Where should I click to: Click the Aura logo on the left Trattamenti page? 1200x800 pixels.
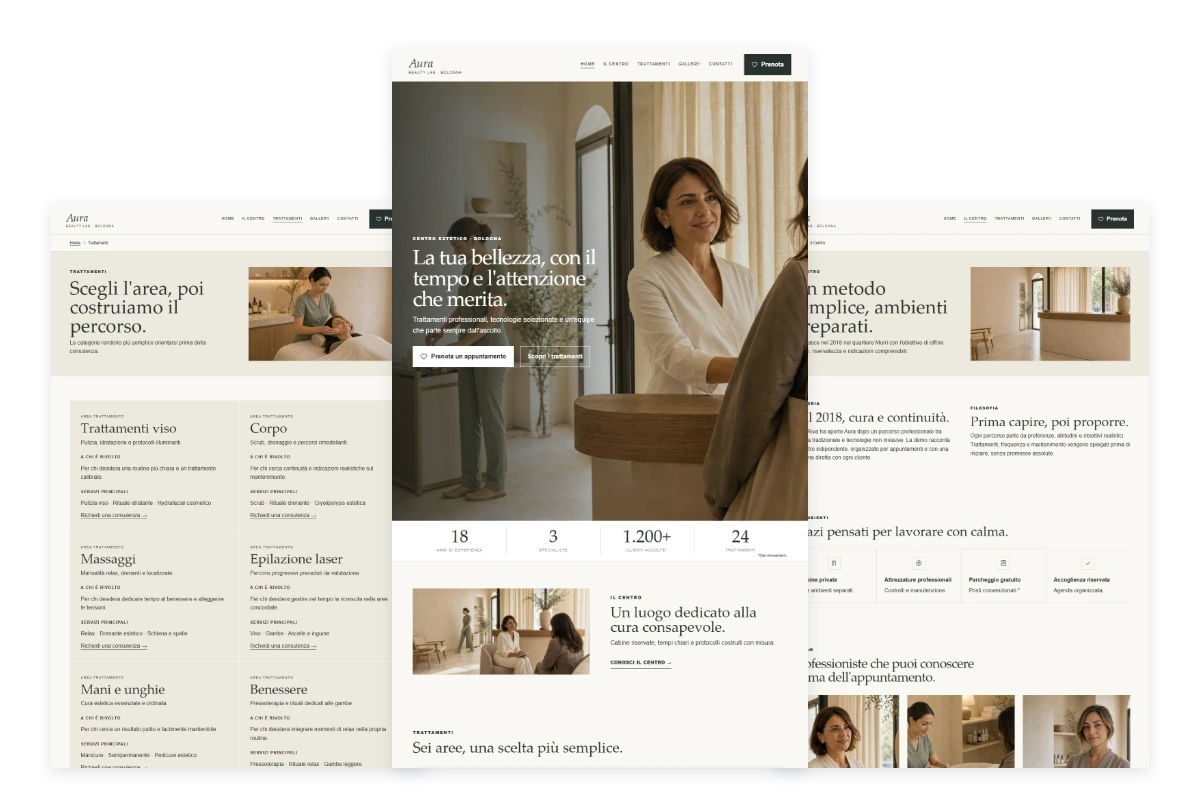pyautogui.click(x=78, y=217)
